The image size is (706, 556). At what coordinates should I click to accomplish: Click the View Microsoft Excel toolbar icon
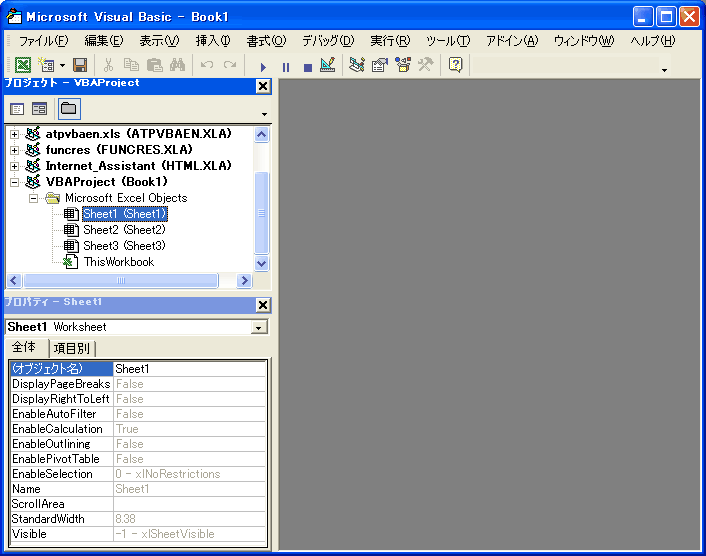[23, 65]
